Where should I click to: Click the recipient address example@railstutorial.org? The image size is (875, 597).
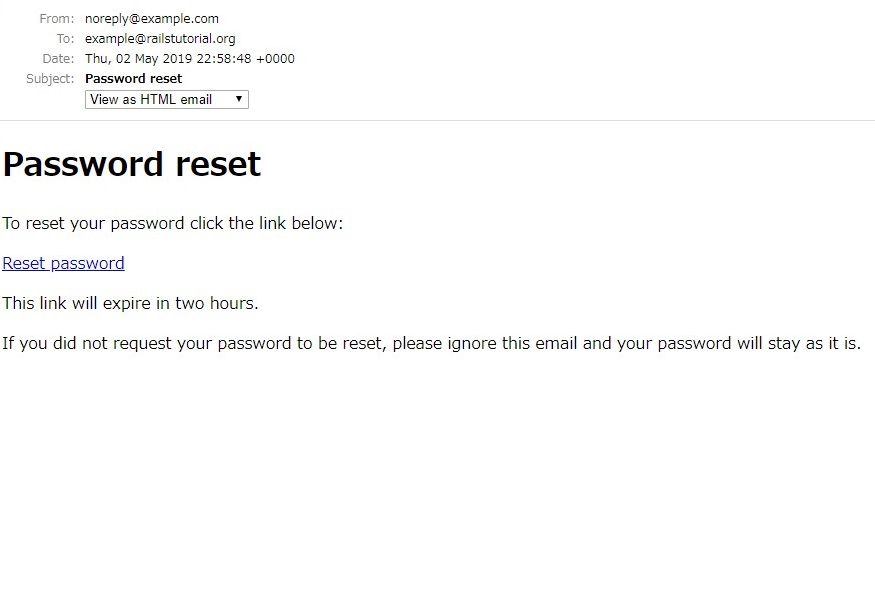point(160,38)
